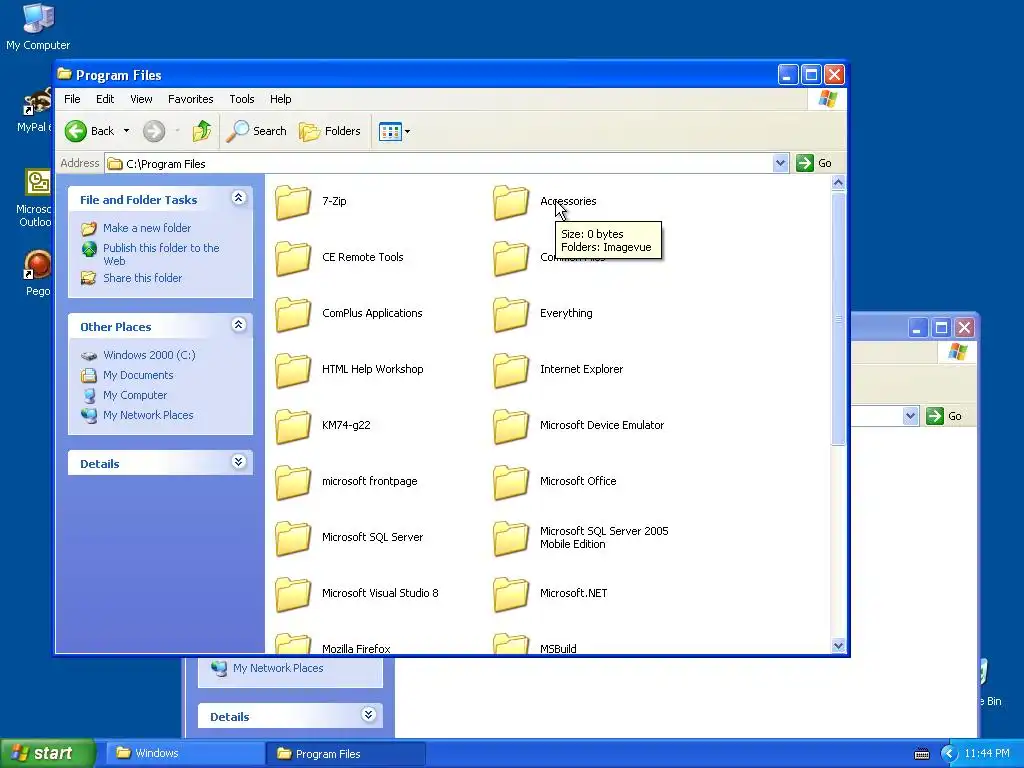Select Microsoft SQL Server 2005 Mobile Edition folder
1024x768 pixels.
pos(511,539)
